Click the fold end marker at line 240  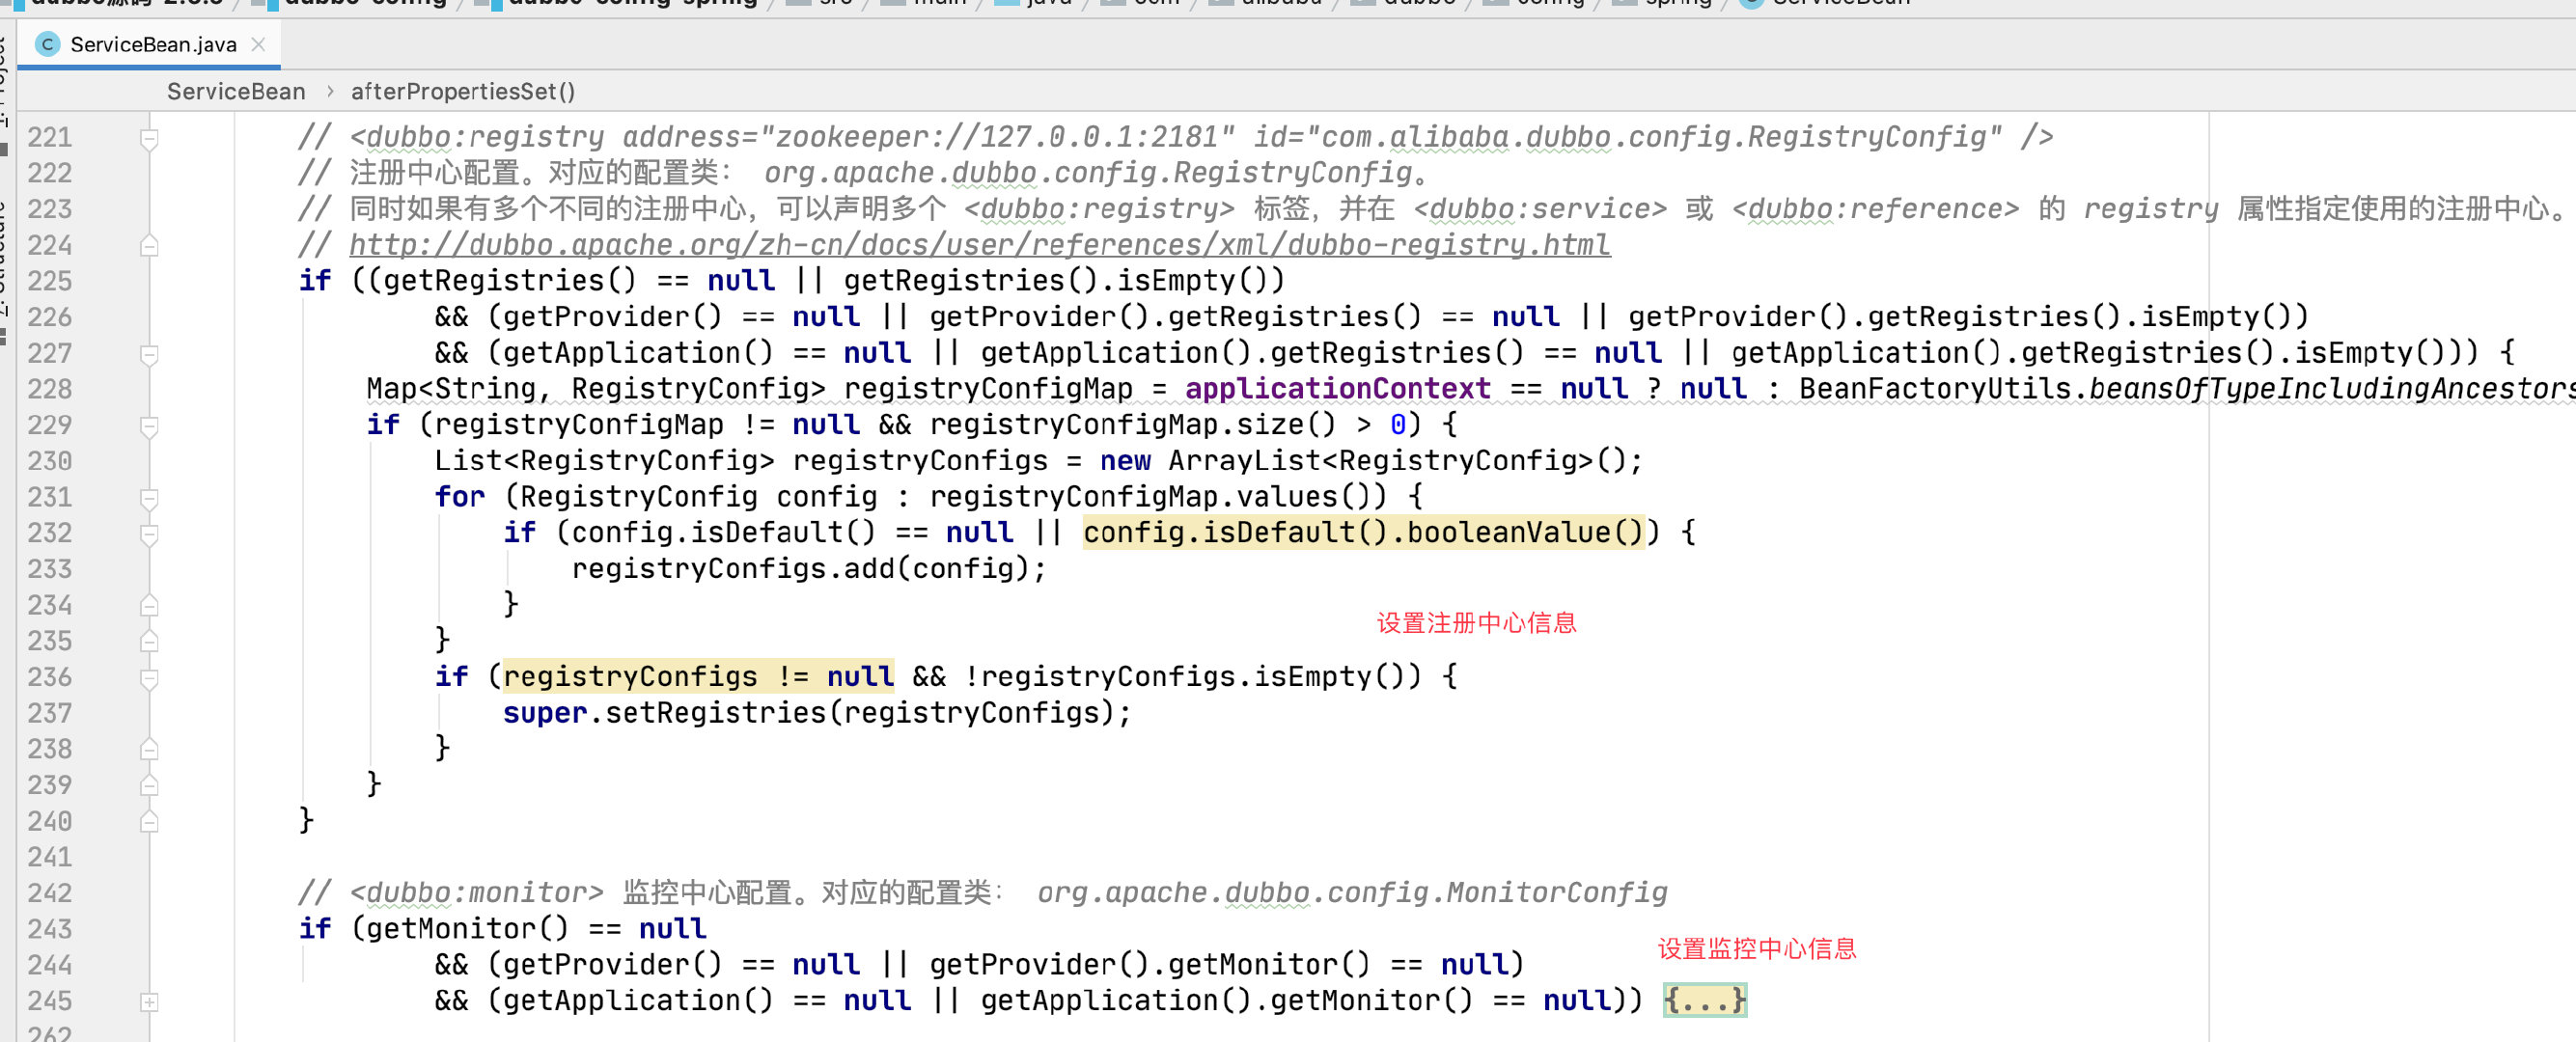pyautogui.click(x=149, y=821)
